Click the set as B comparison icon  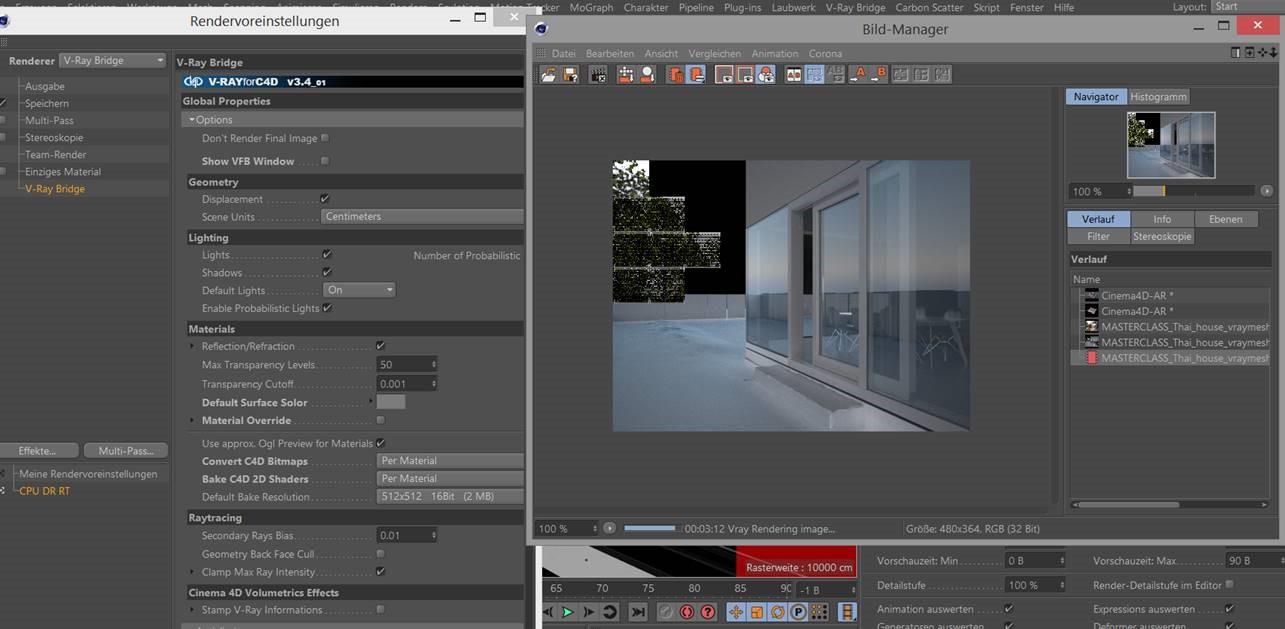(878, 75)
